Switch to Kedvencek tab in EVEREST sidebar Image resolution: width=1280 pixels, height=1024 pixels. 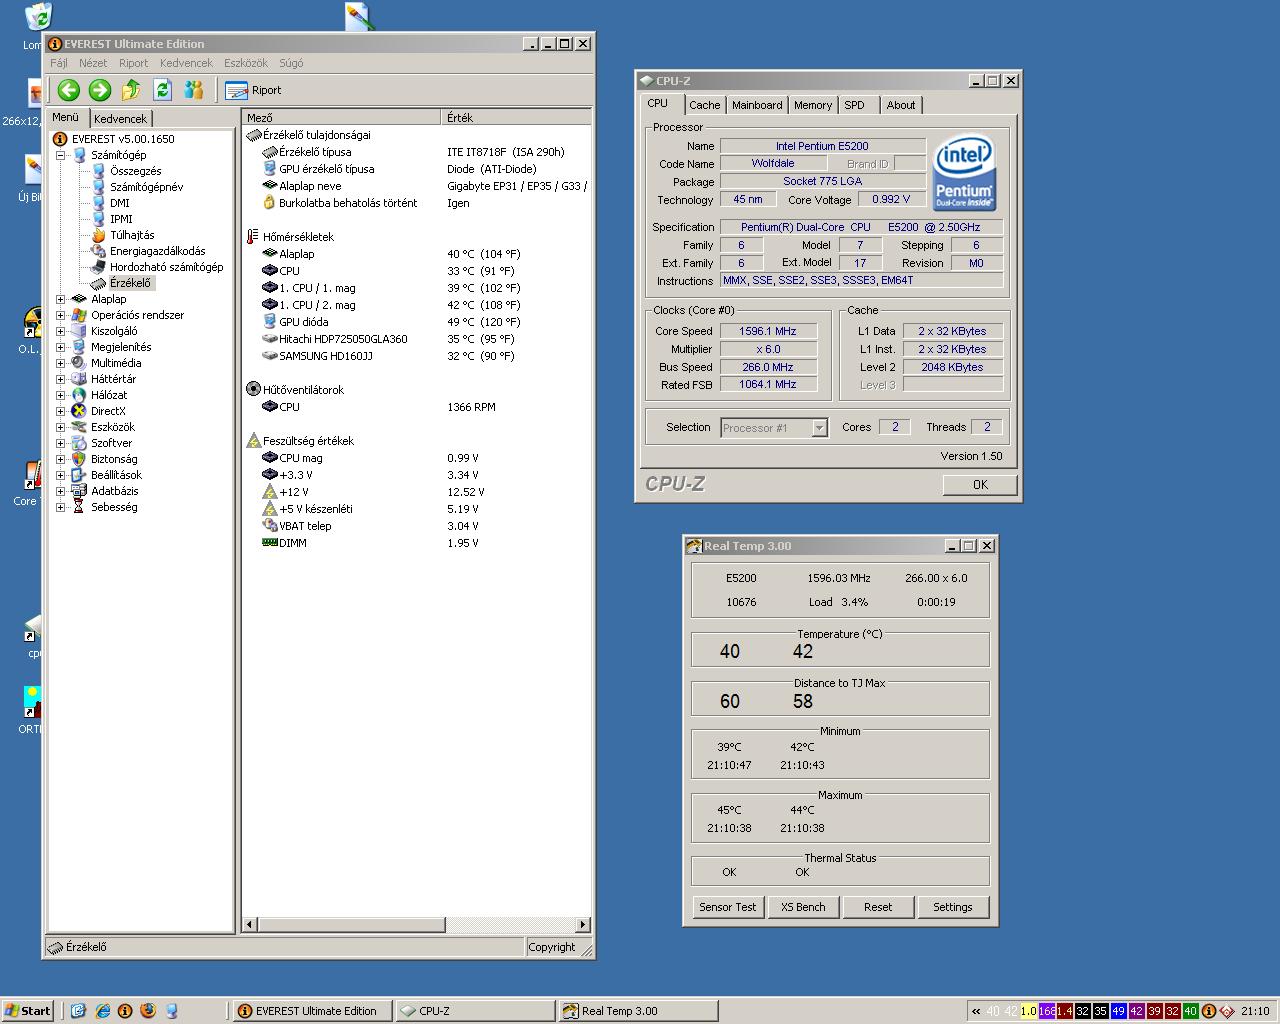(120, 118)
